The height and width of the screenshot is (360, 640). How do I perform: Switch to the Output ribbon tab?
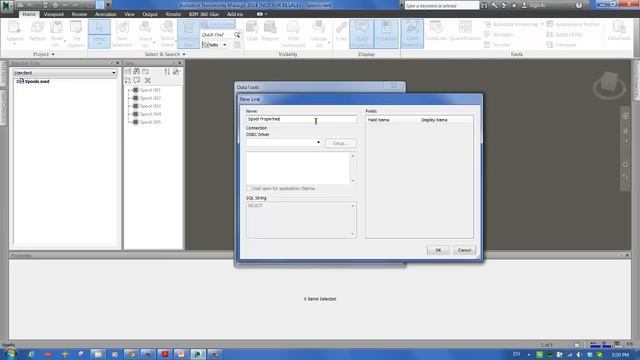point(150,14)
